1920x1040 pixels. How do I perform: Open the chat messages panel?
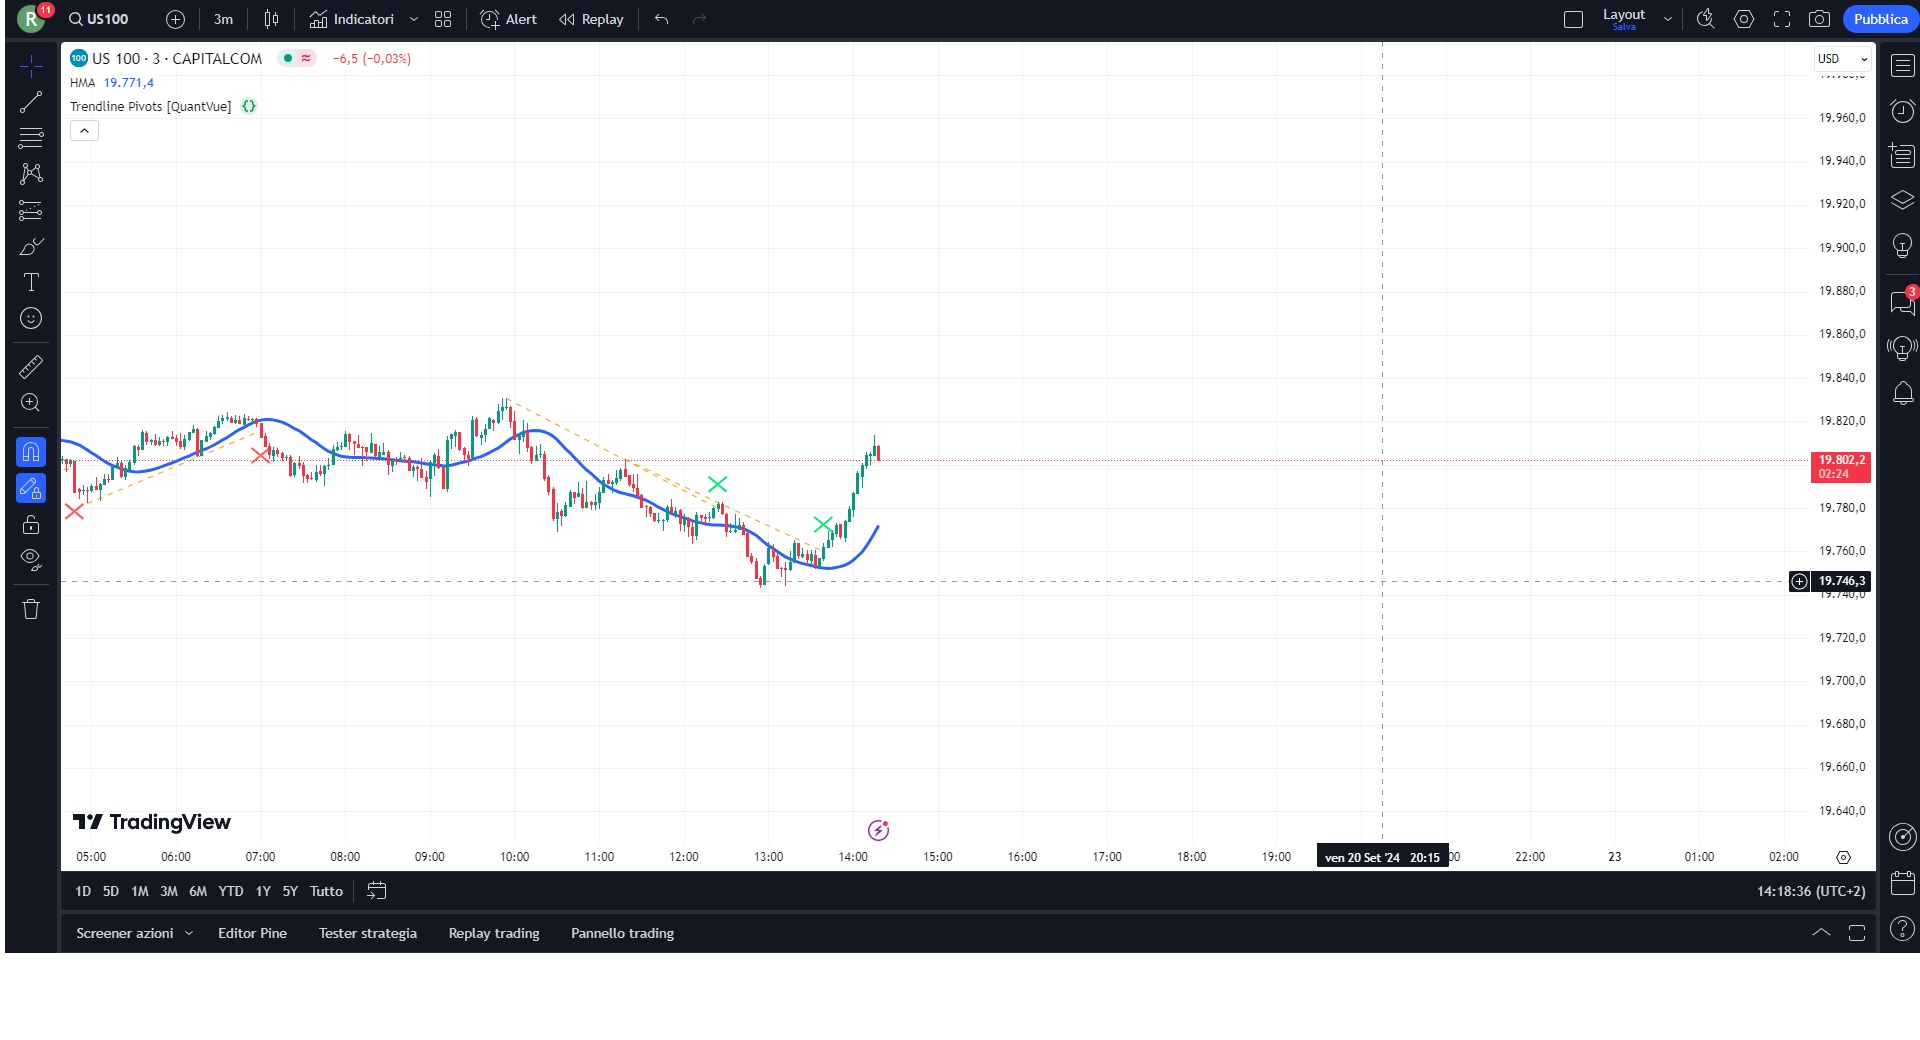1902,302
